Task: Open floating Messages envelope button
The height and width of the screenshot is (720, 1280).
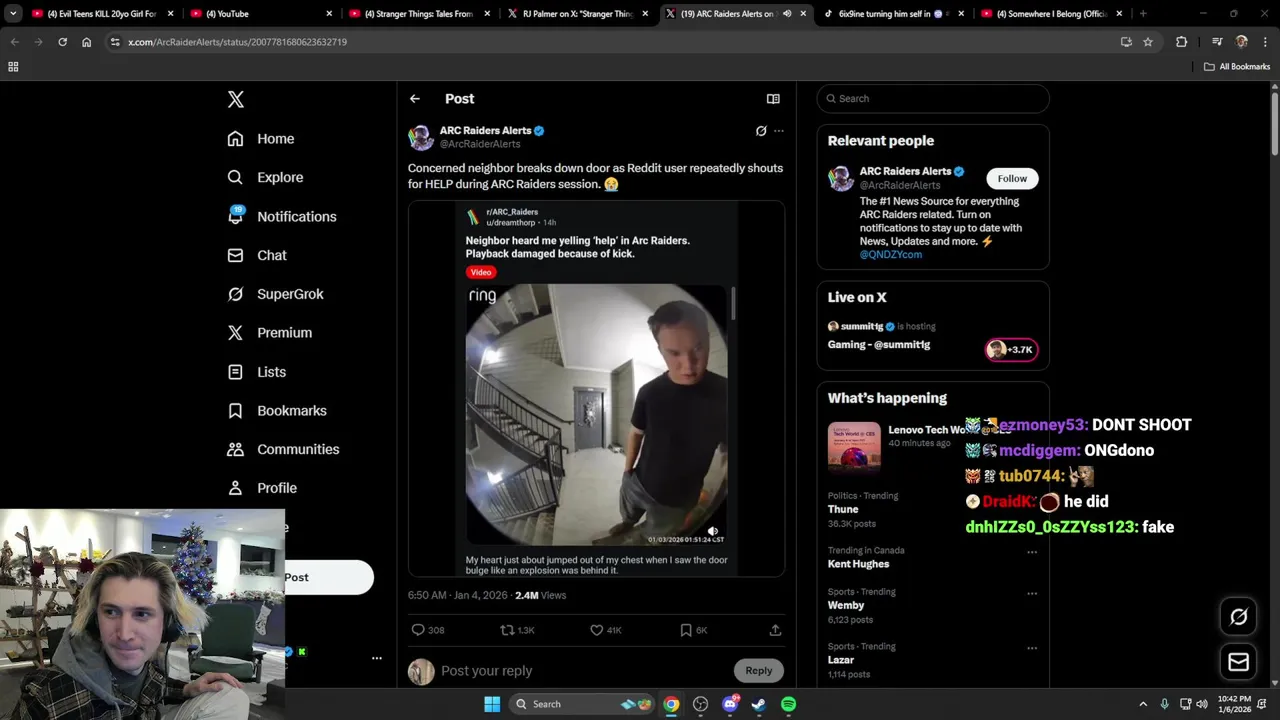Action: 1238,662
